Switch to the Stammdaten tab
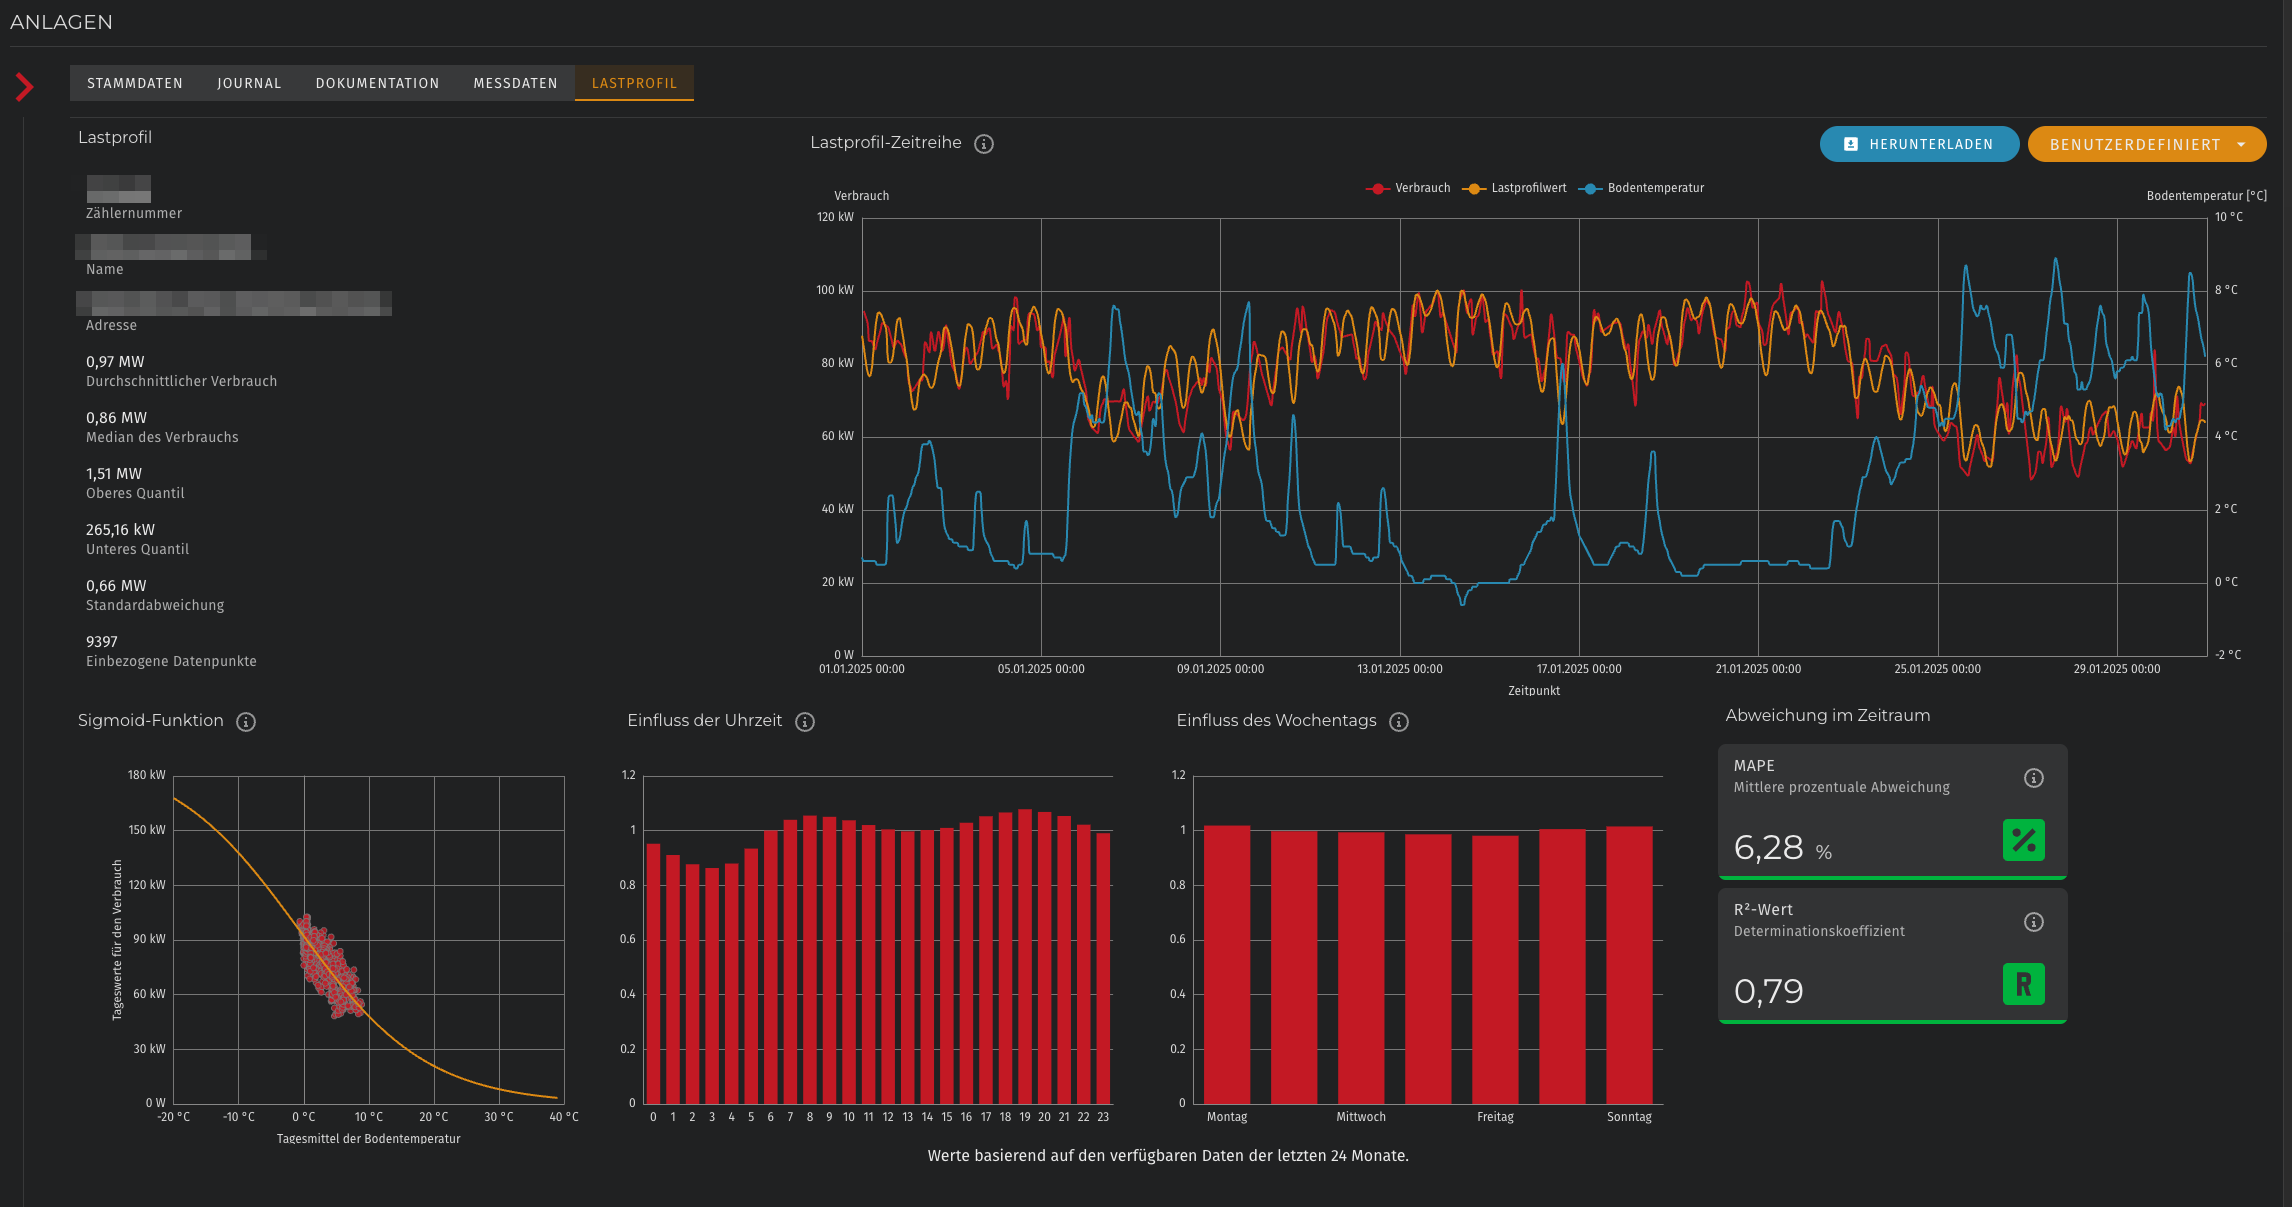2292x1207 pixels. pos(135,83)
